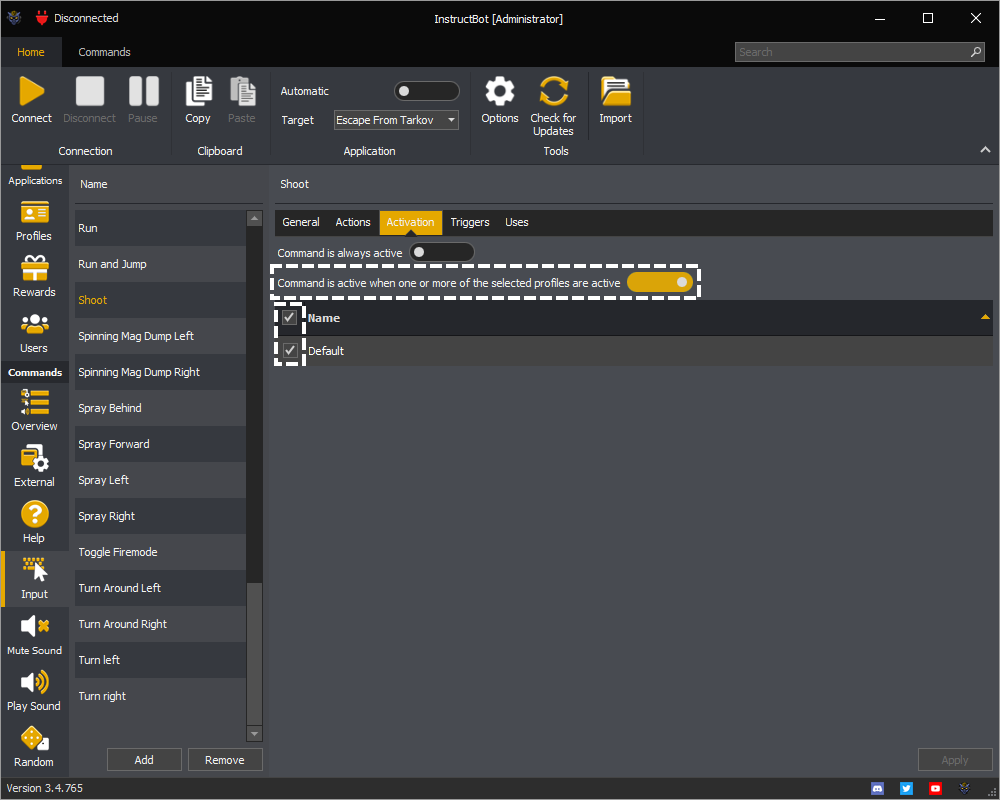Open the Triggers tab
Viewport: 1000px width, 800px height.
tap(470, 223)
